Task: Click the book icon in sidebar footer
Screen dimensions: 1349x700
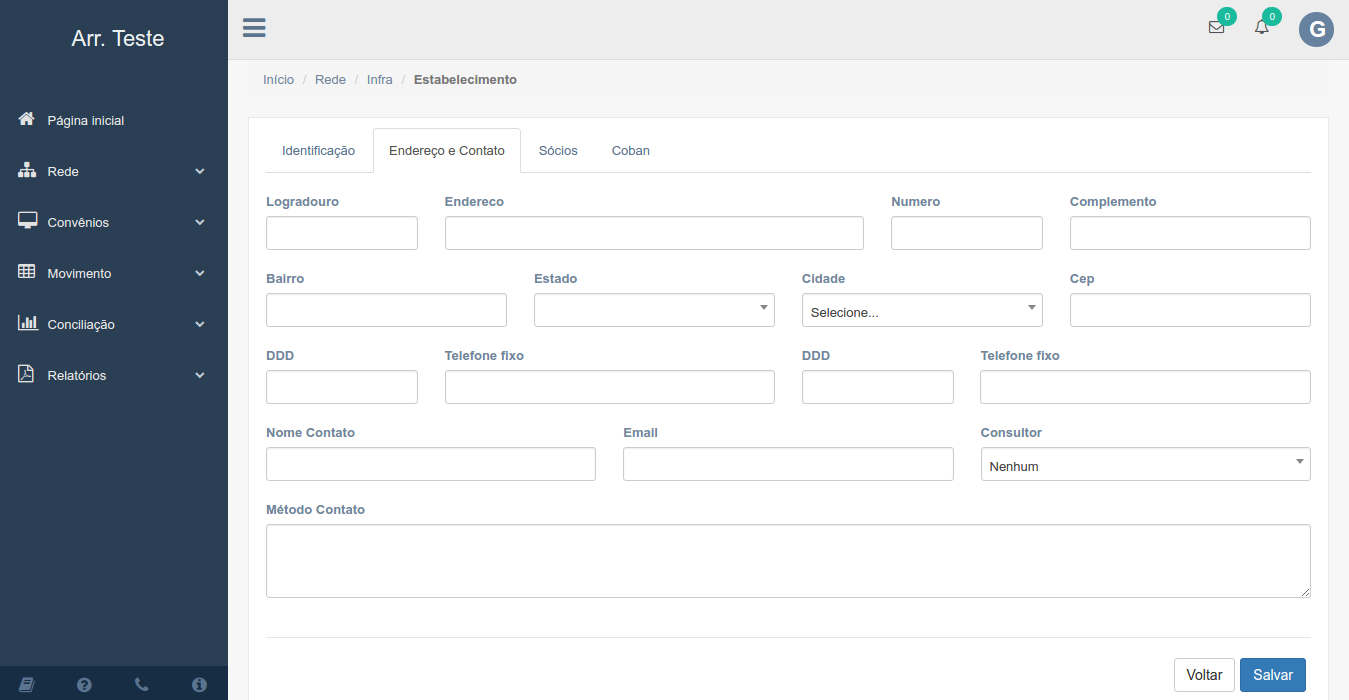Action: (27, 685)
